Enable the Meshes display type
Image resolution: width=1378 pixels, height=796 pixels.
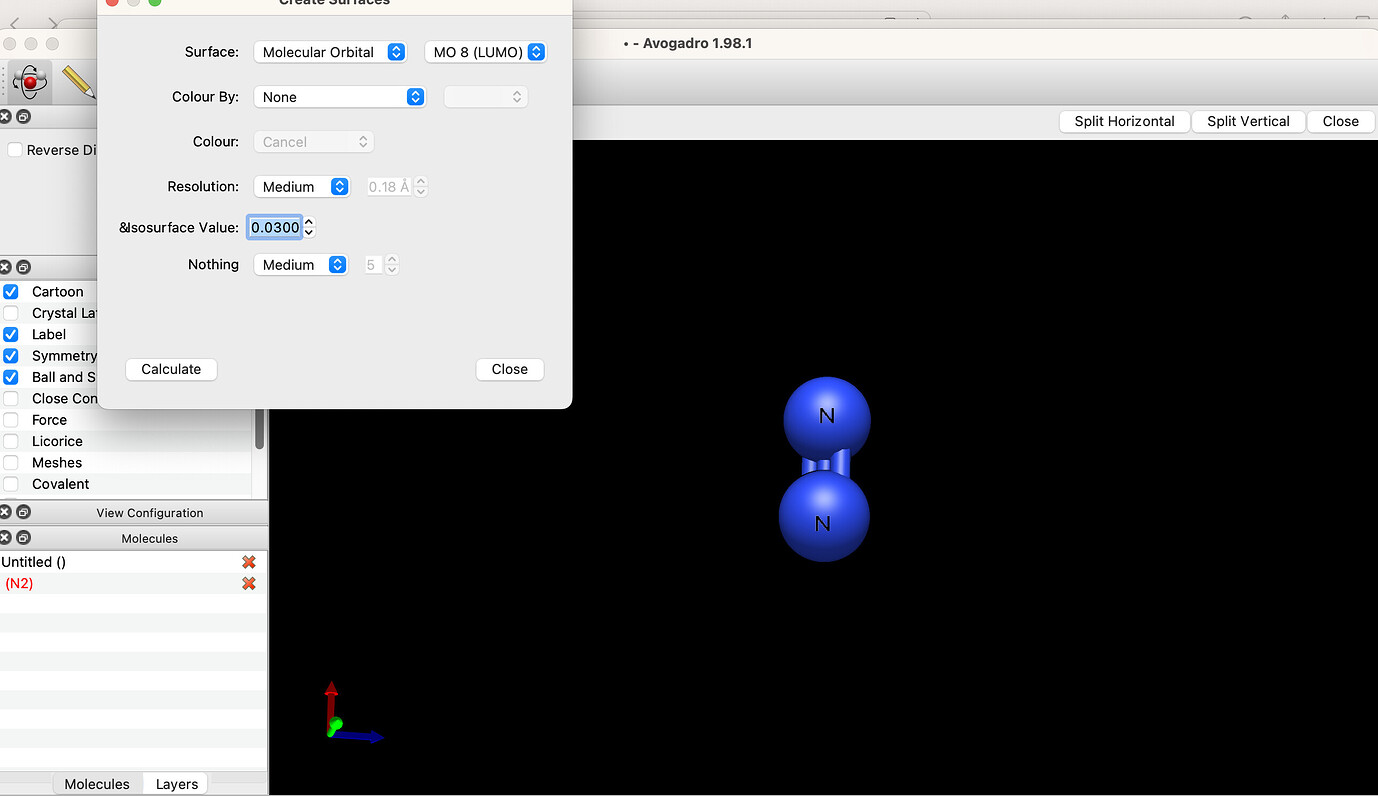10,462
